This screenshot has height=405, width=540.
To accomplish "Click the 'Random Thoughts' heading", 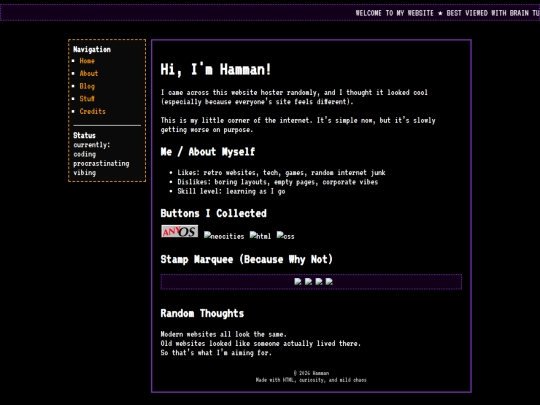I will 202,313.
